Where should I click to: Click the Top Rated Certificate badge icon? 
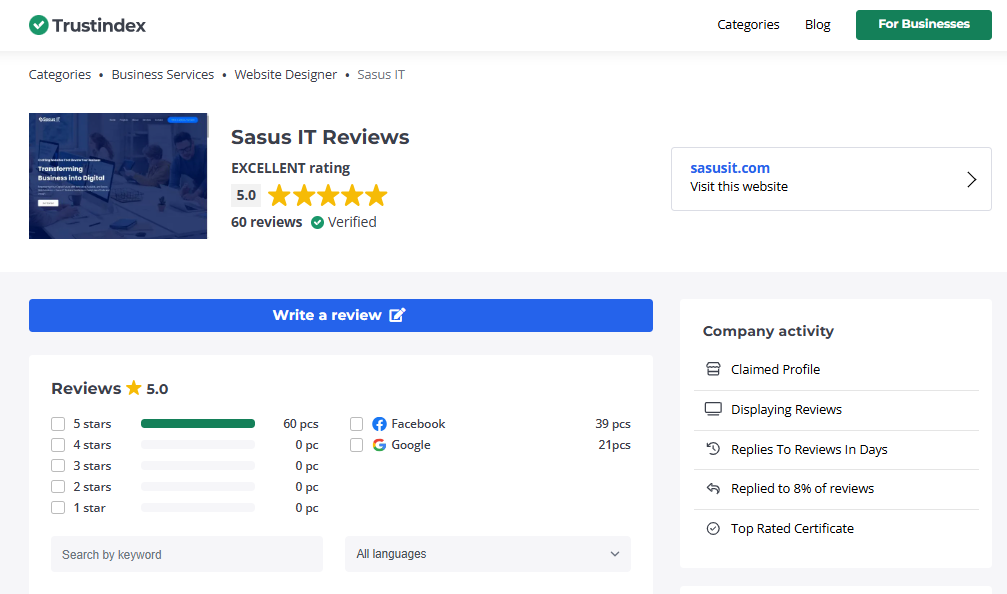(713, 528)
